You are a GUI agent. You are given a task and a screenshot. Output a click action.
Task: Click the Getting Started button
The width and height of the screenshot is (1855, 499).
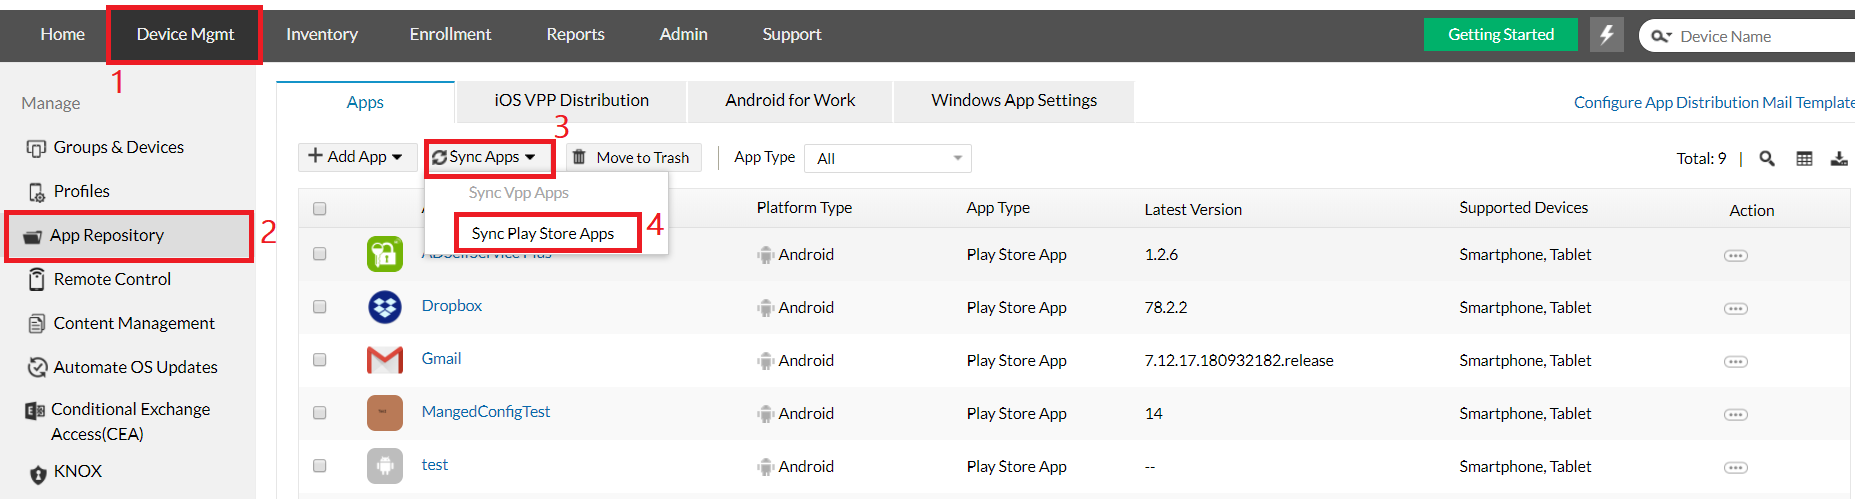[1500, 35]
